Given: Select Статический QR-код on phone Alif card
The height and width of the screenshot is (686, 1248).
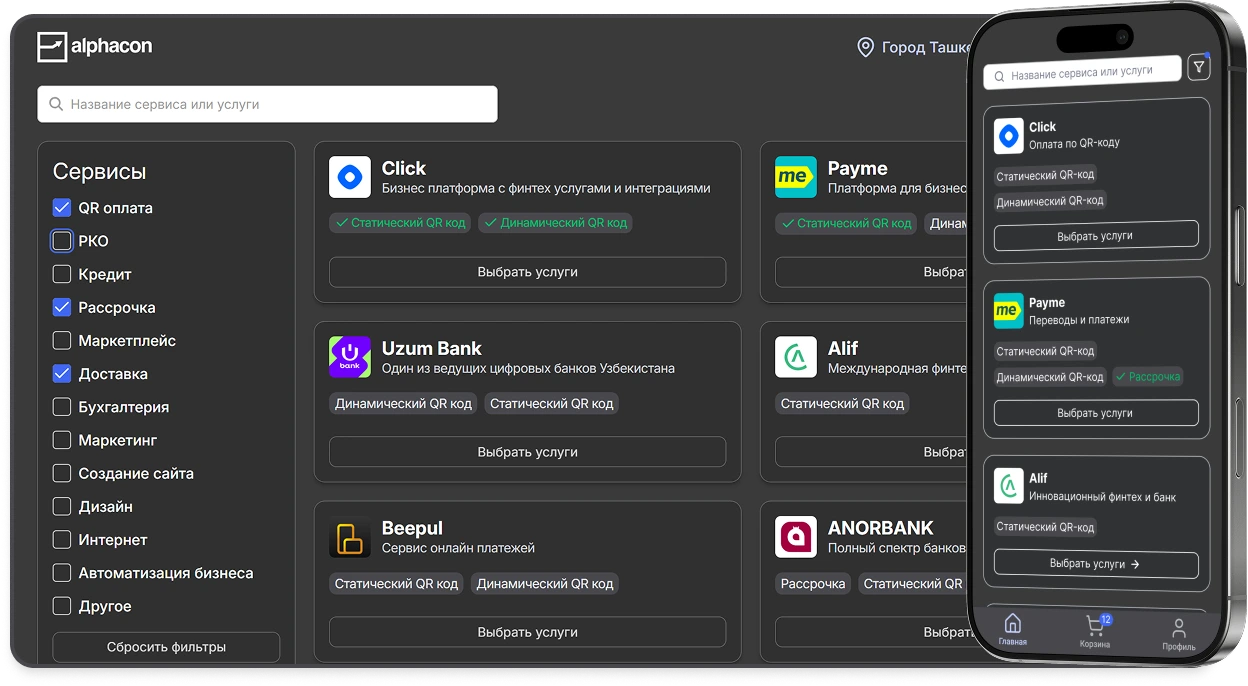Looking at the screenshot, I should coord(1045,527).
